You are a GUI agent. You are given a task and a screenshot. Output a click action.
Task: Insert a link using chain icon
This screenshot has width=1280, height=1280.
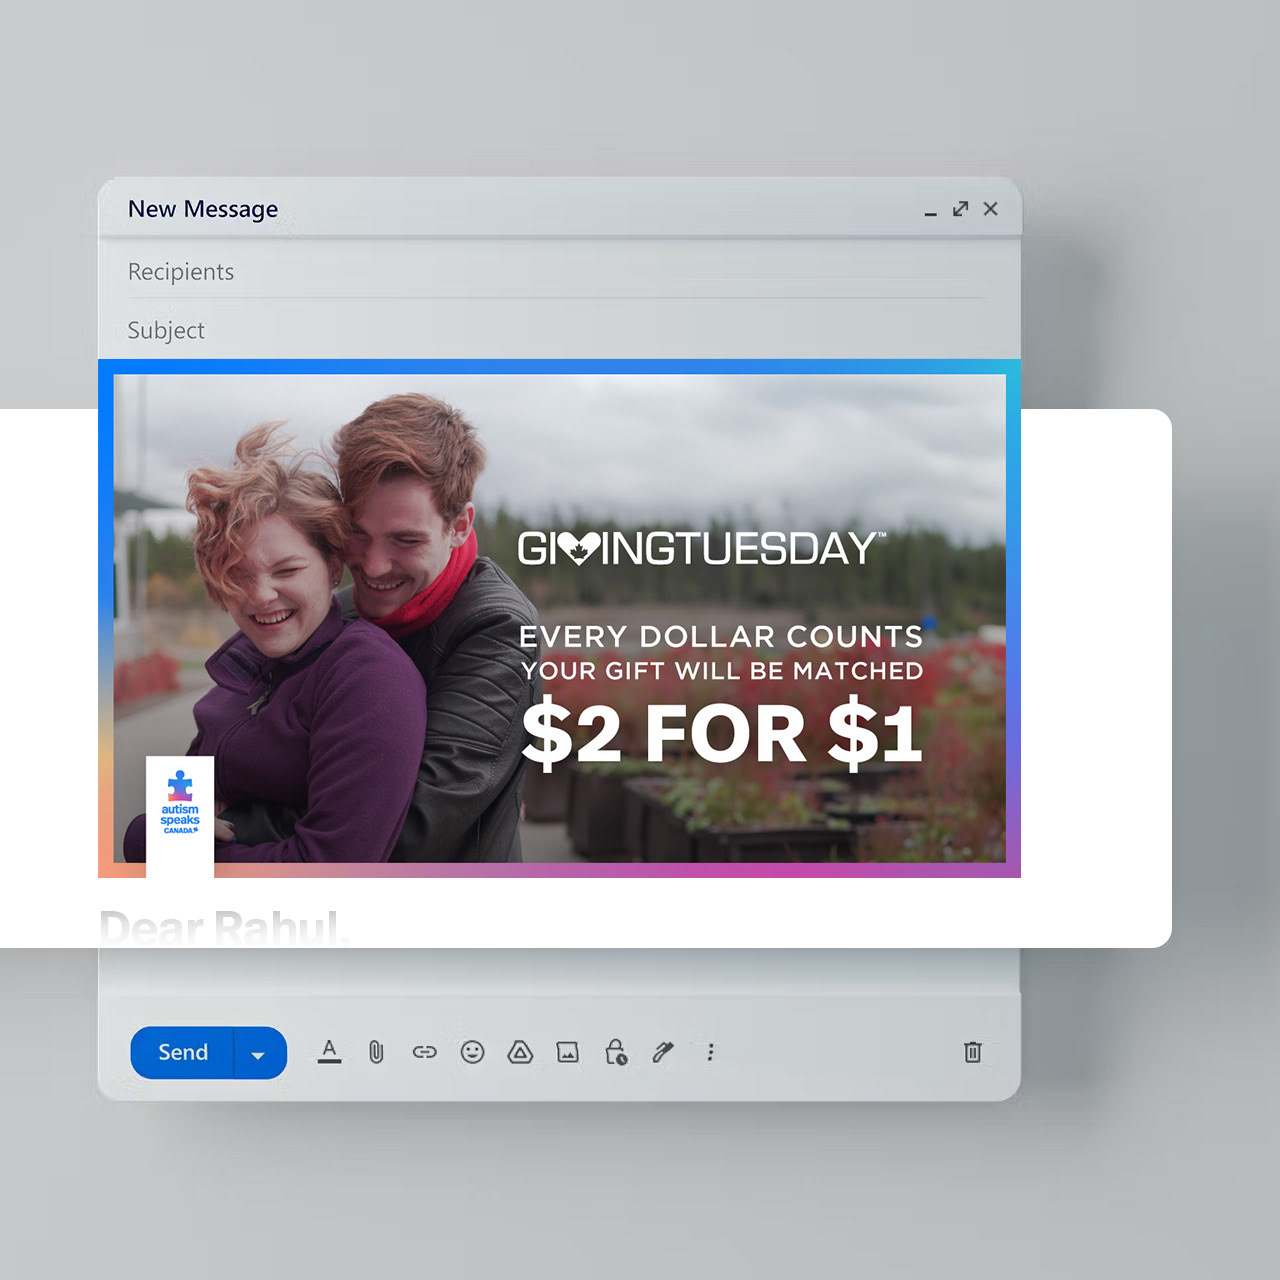click(424, 1052)
